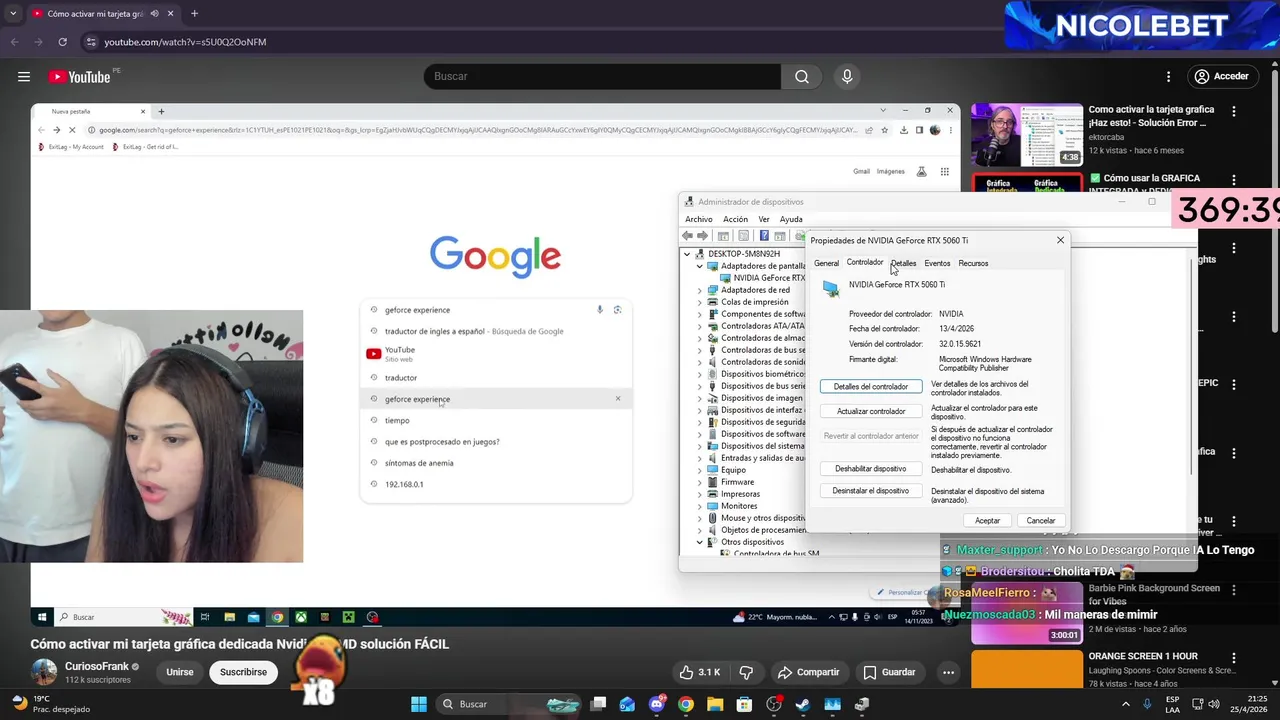Click Desinstalar el dispositivo button
Screen dimensions: 1280x720
click(x=871, y=490)
